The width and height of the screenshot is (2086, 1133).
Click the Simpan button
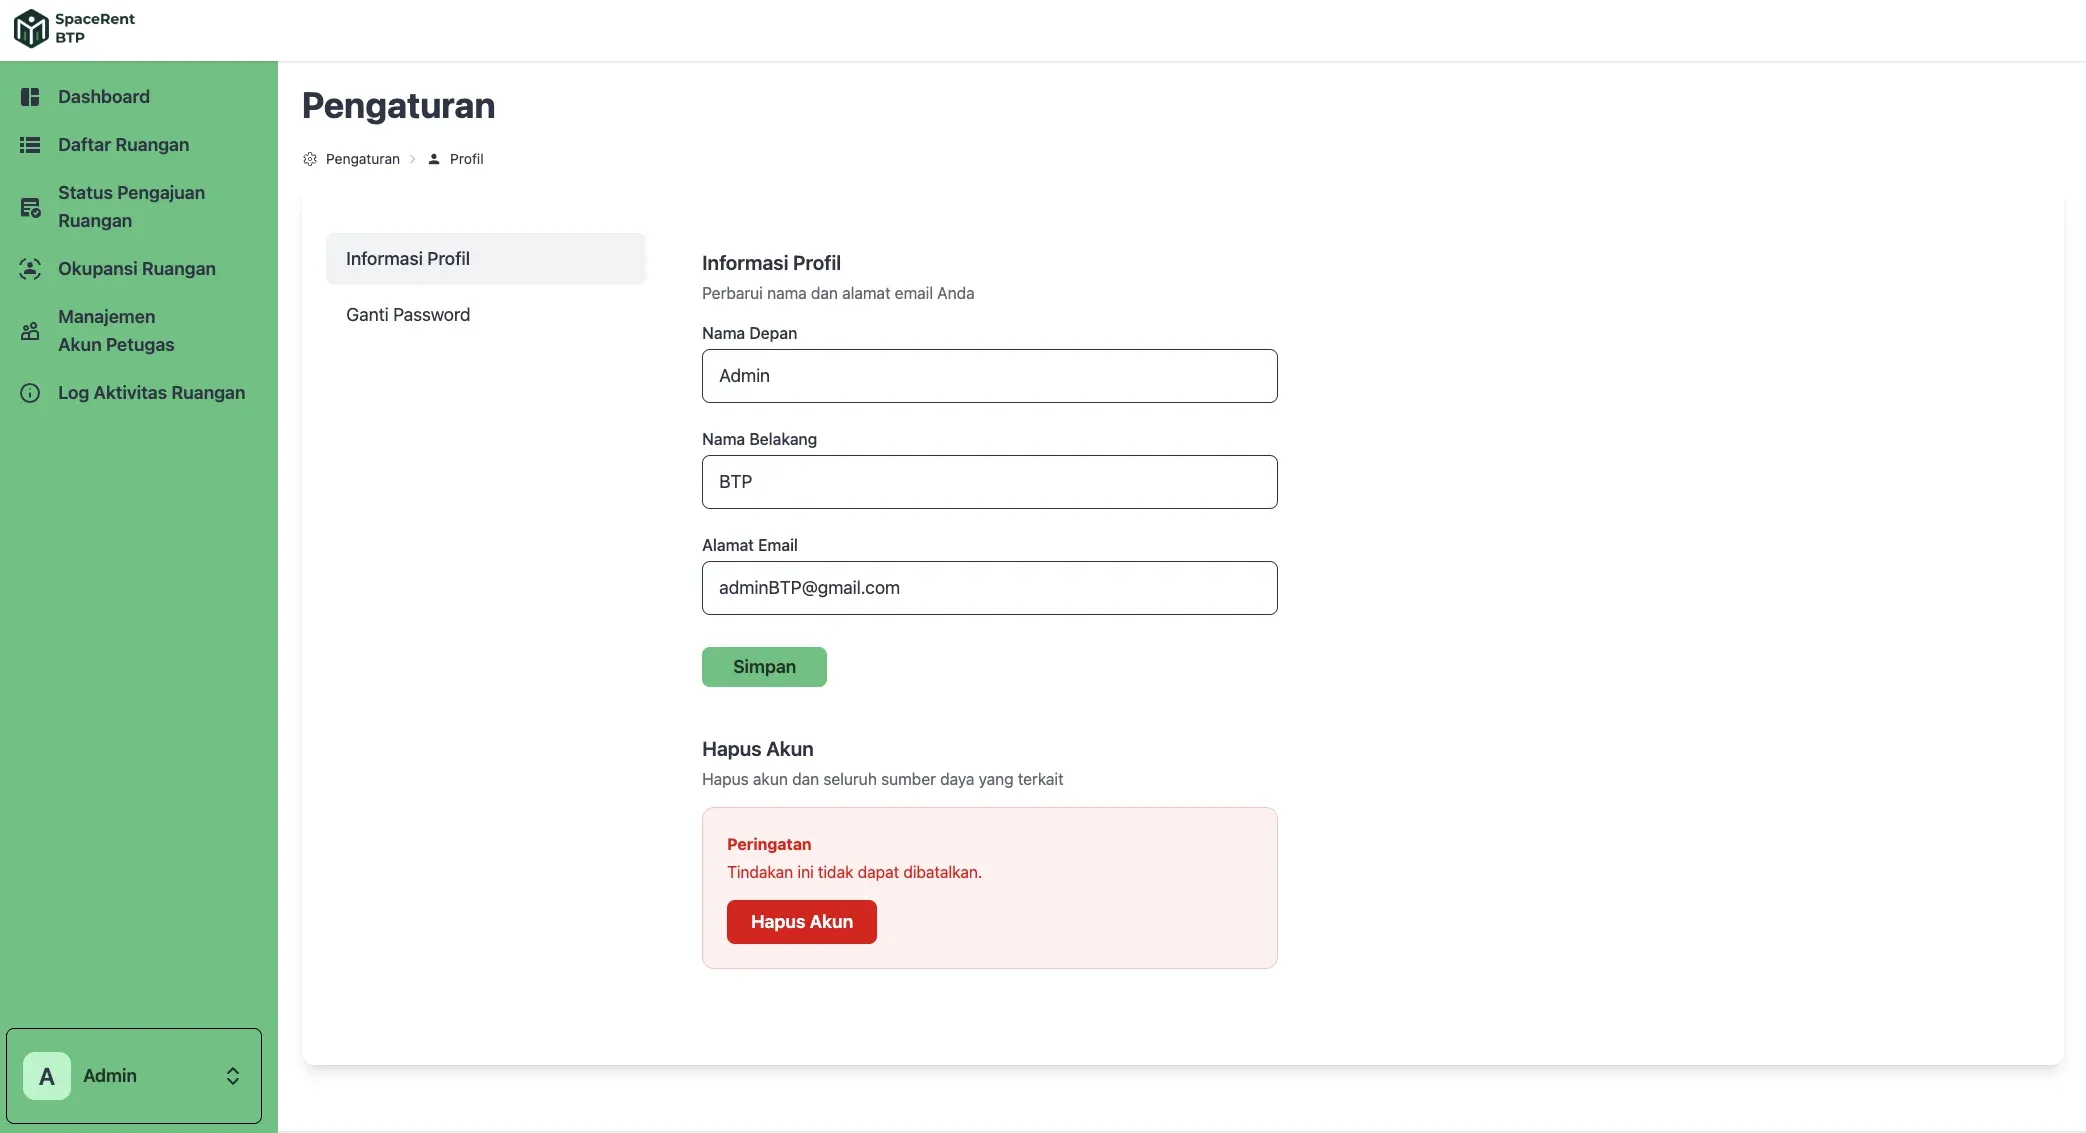[x=764, y=667]
